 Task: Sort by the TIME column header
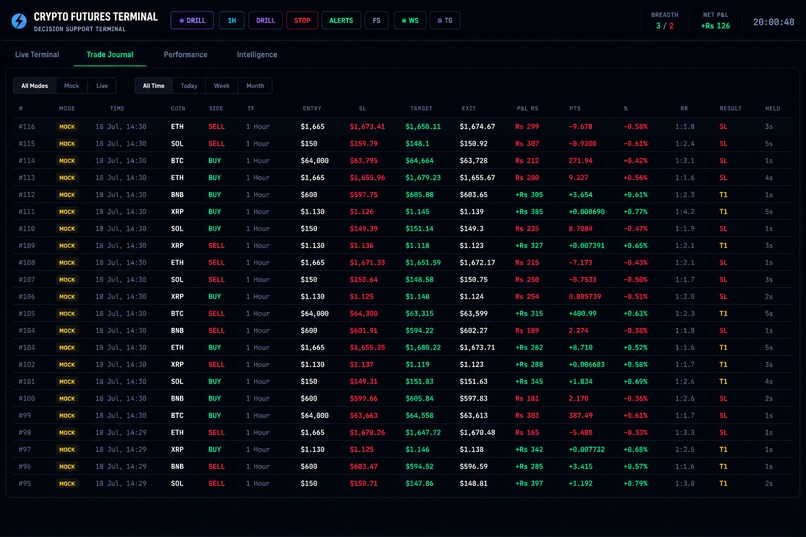[117, 108]
